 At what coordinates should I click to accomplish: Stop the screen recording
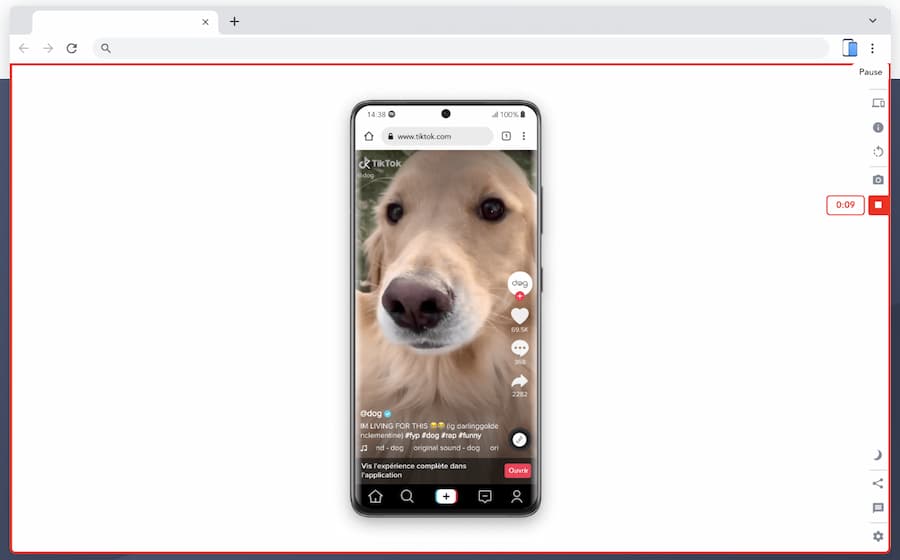[878, 205]
